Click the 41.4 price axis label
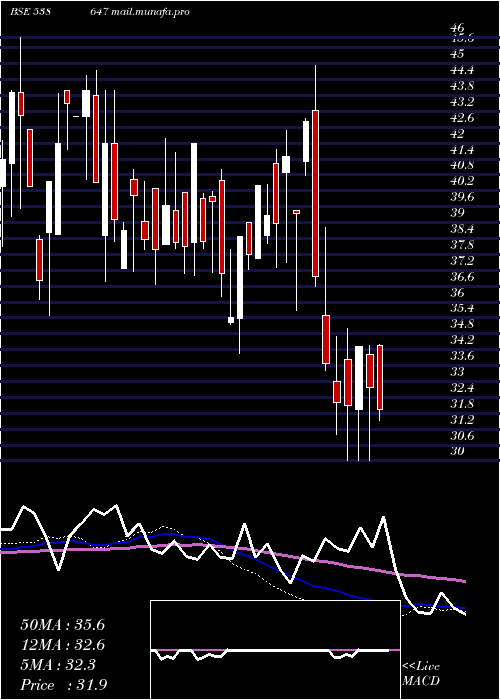 [x=462, y=149]
